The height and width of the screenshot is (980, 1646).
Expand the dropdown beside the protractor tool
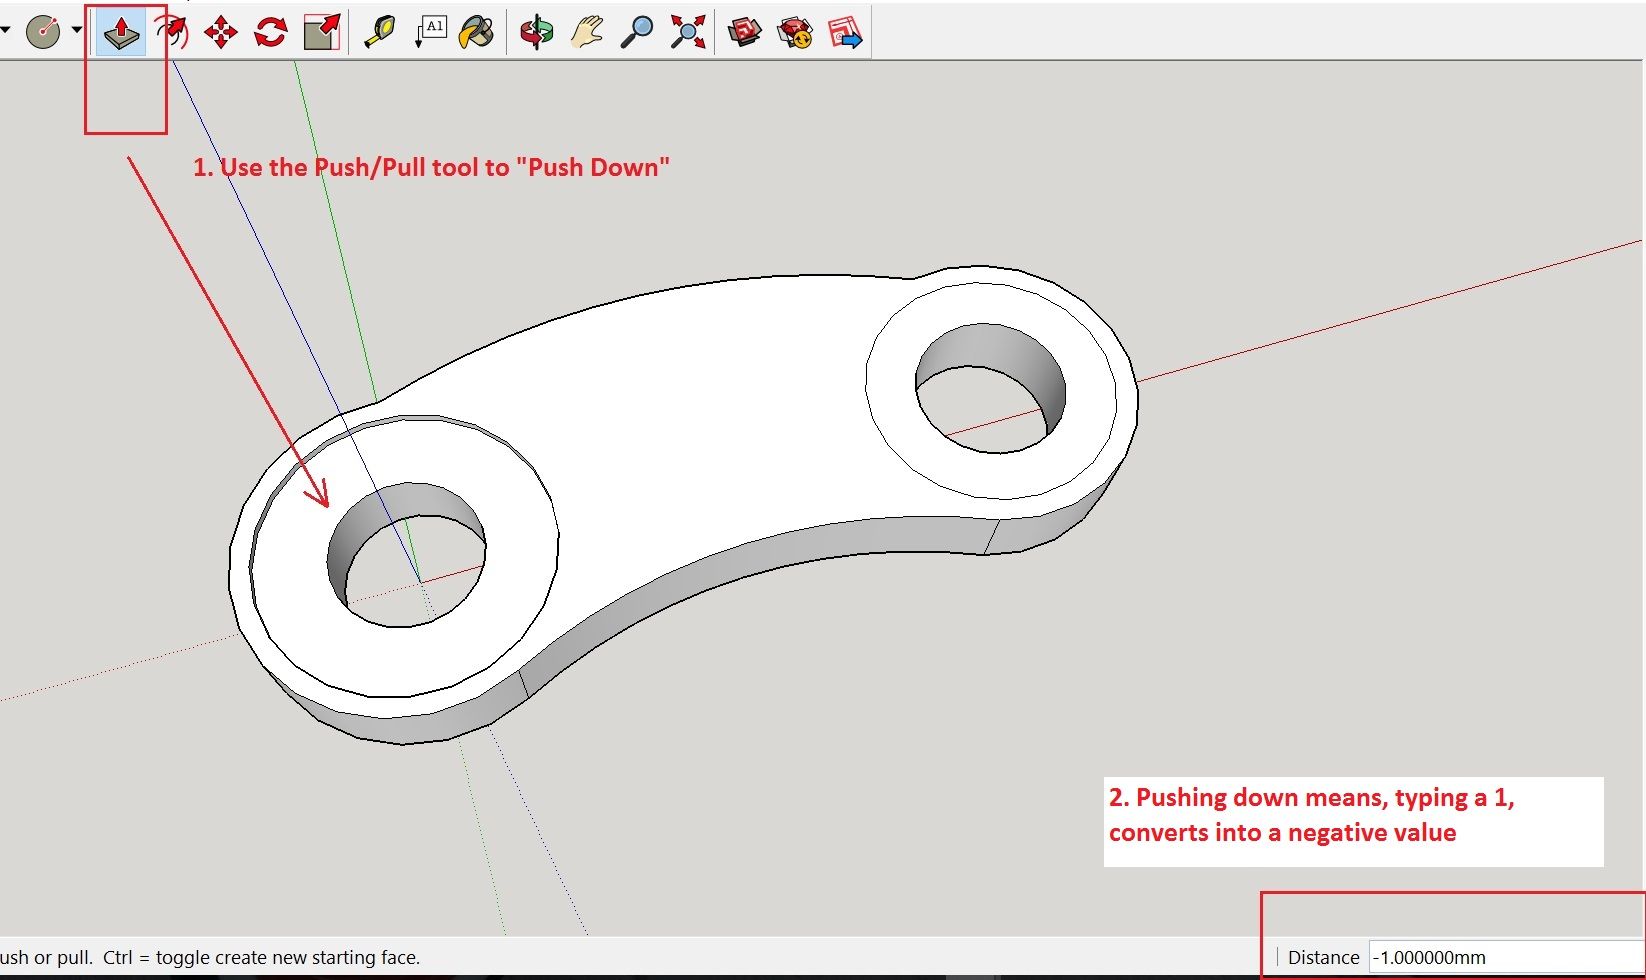[x=76, y=31]
